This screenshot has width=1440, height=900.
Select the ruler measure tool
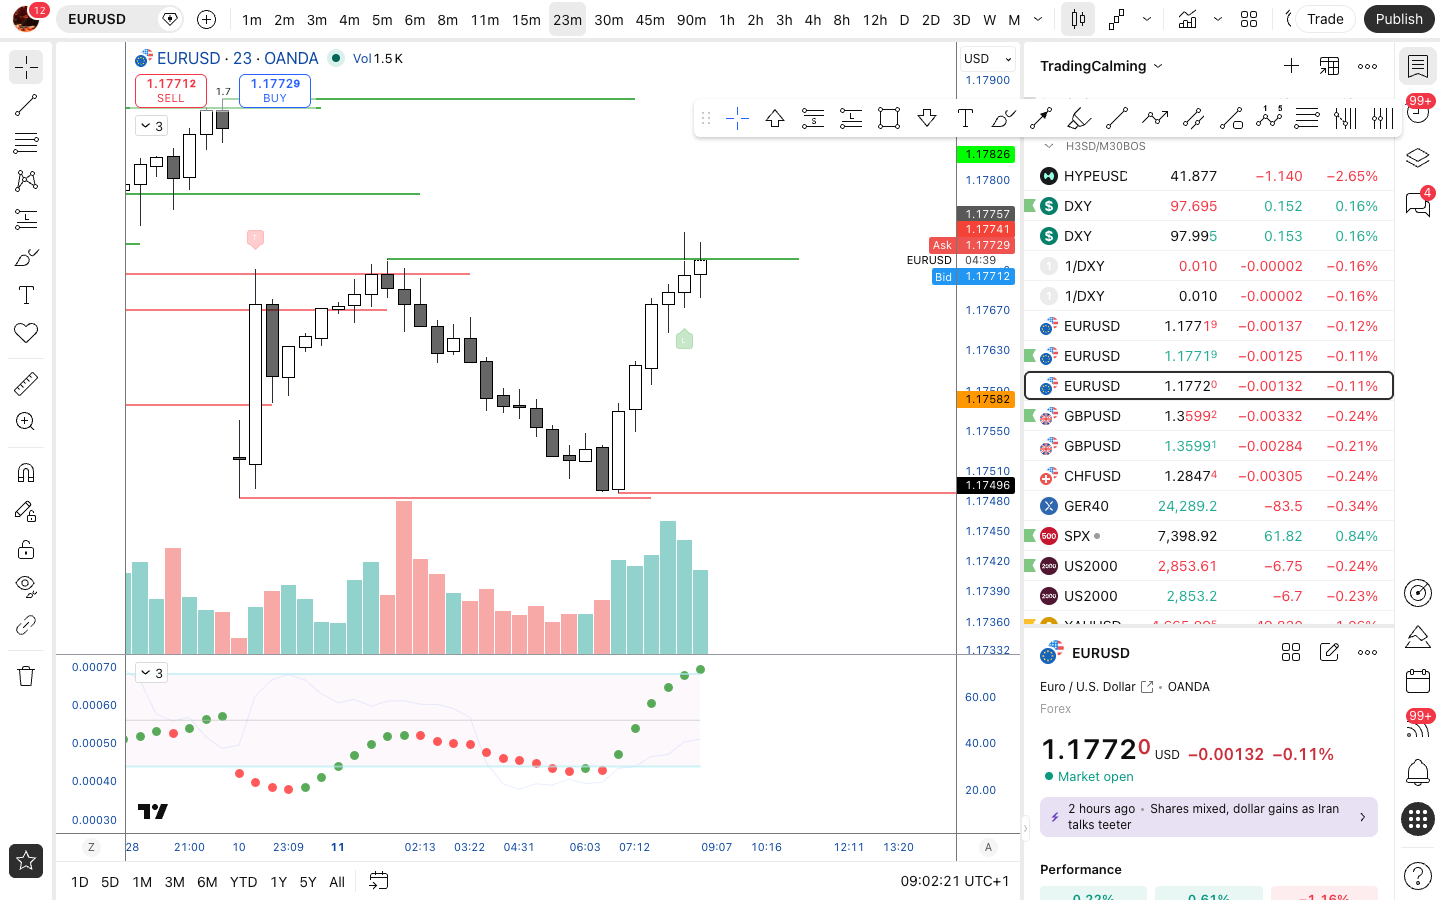point(26,383)
